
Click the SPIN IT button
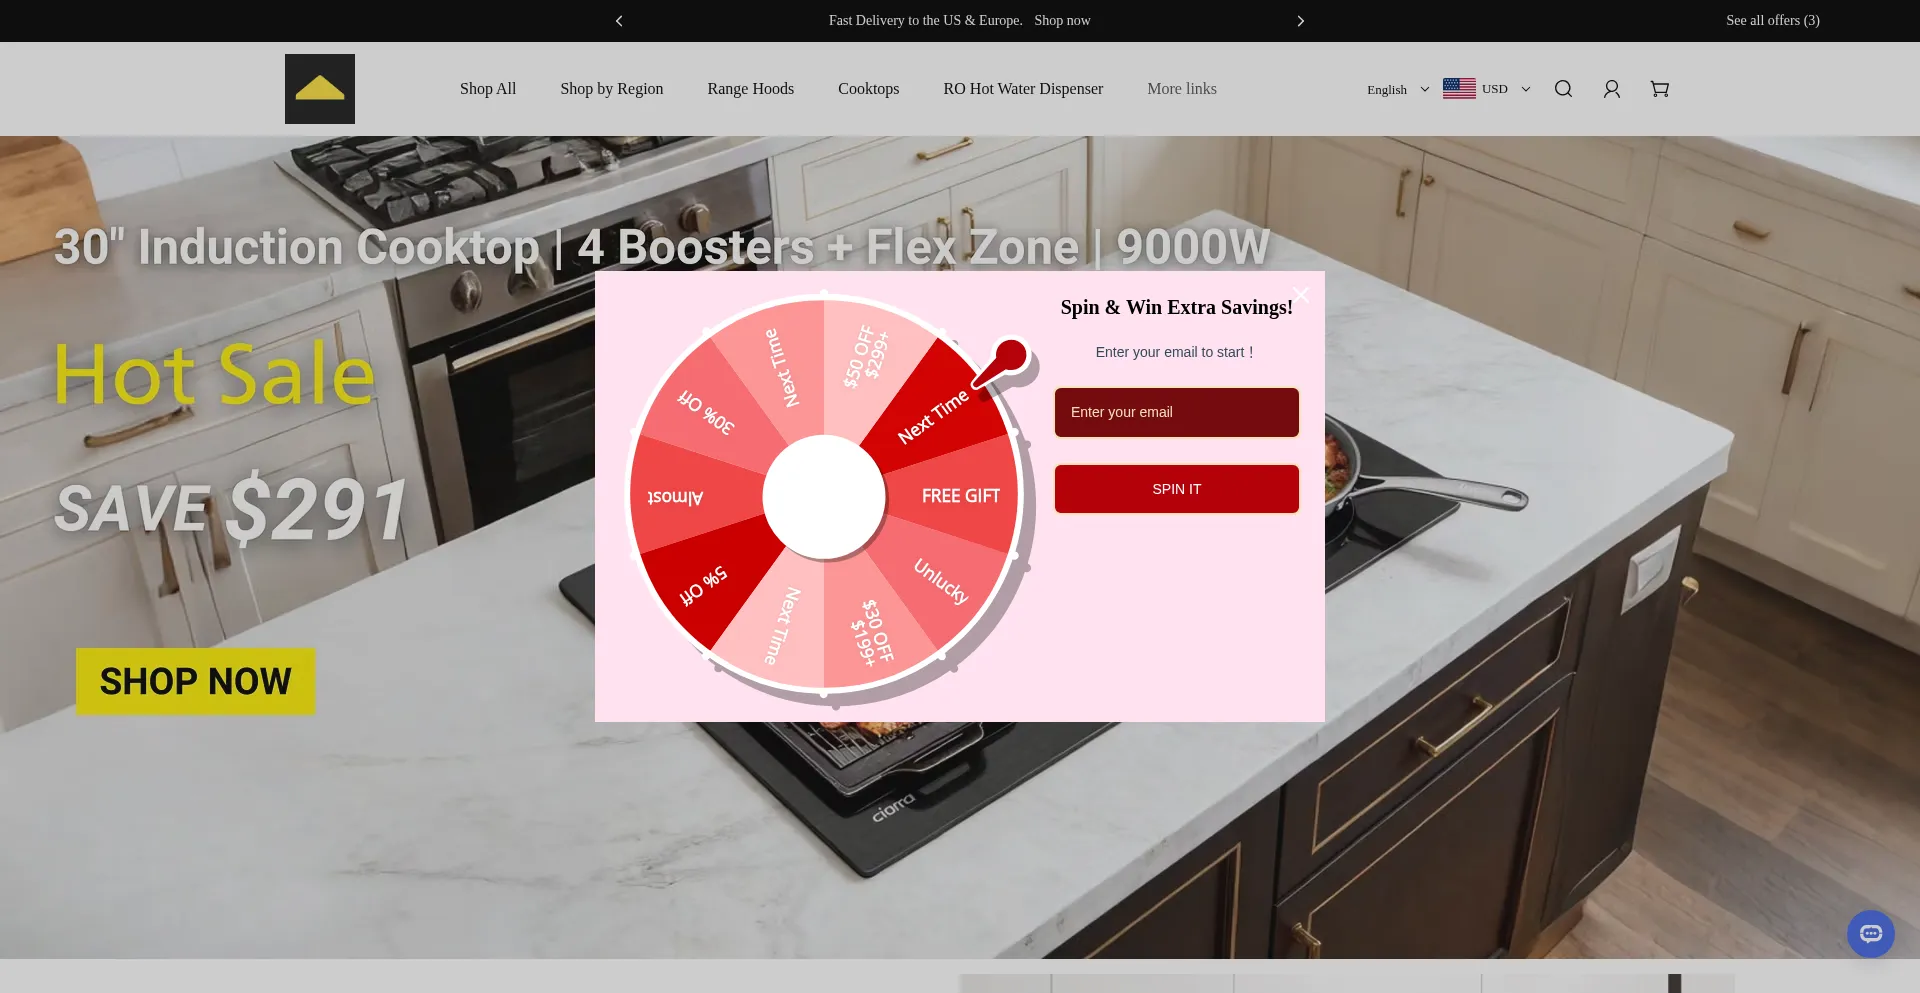click(1177, 489)
